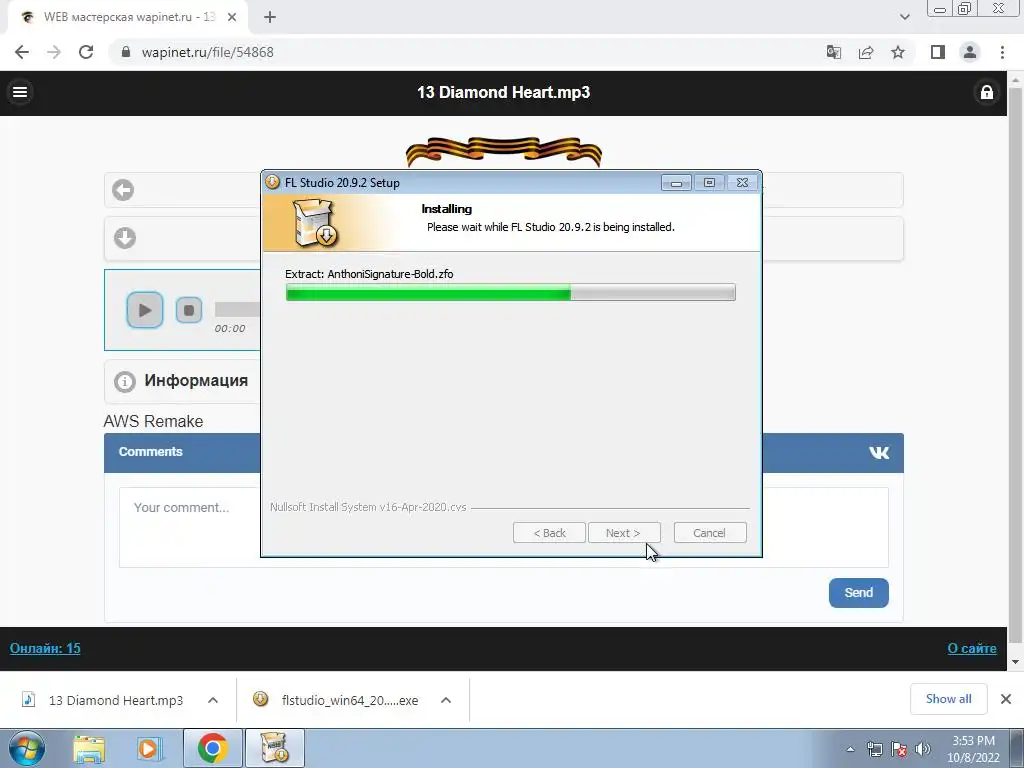The height and width of the screenshot is (768, 1024).
Task: Open Windows Explorer from taskbar
Action: (89, 749)
